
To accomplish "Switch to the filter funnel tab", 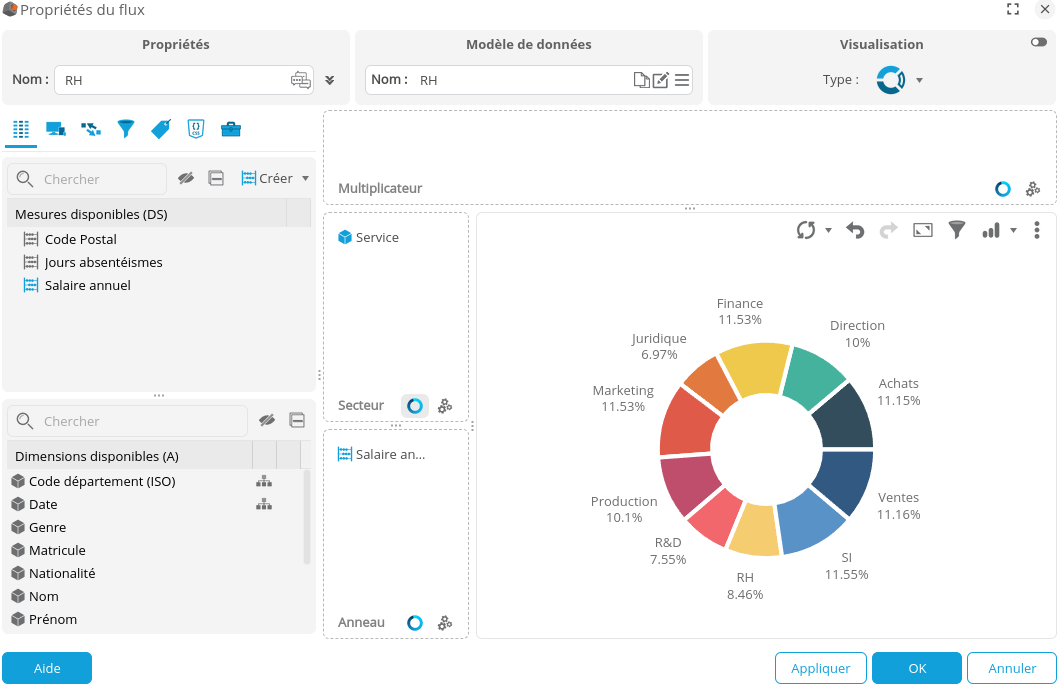I will 125,129.
